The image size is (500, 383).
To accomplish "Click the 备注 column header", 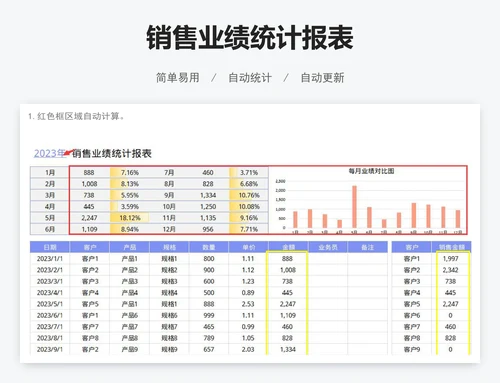I will pos(367,247).
